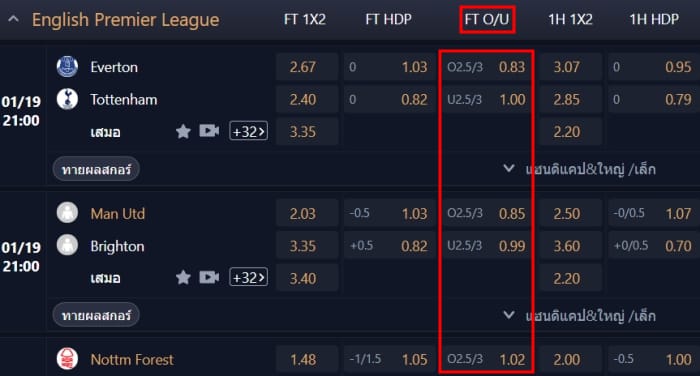Image resolution: width=700 pixels, height=376 pixels.
Task: Click the Everton team crest icon
Action: [x=67, y=67]
